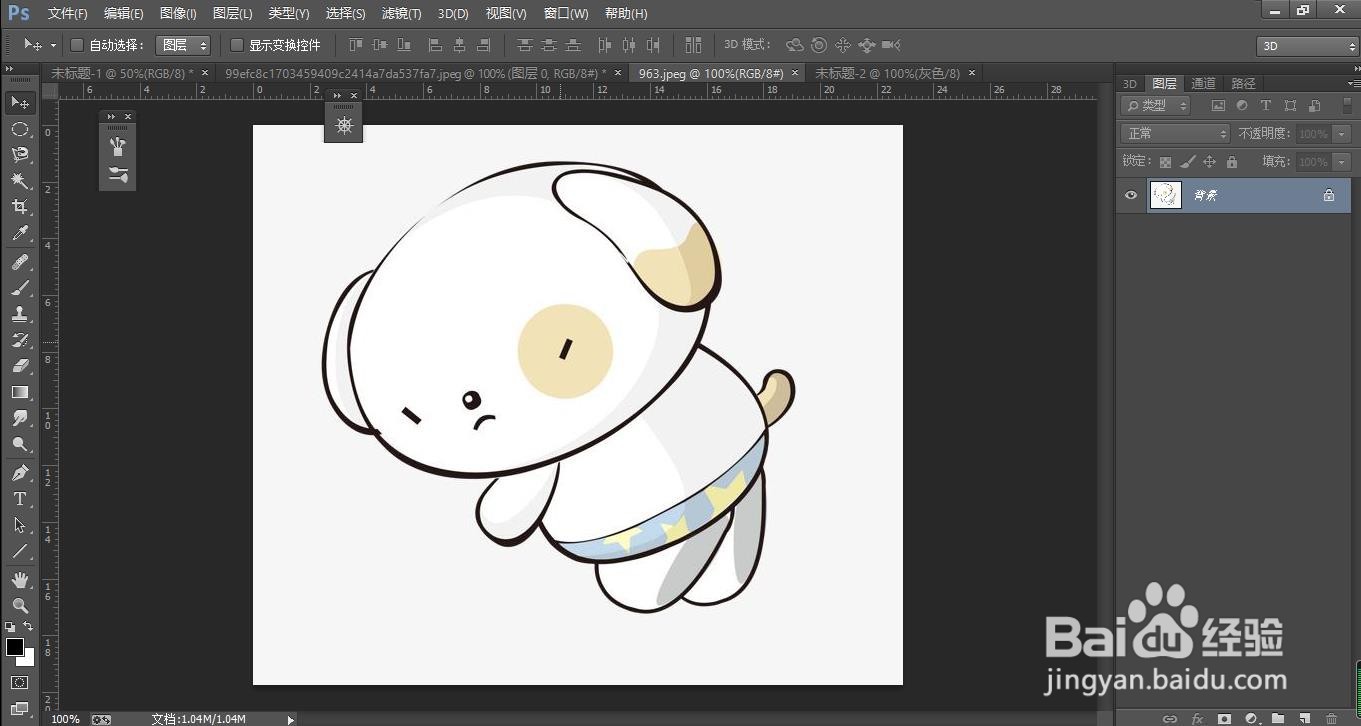Open the 滤镜(T) menu
This screenshot has width=1361, height=726.
coord(401,14)
